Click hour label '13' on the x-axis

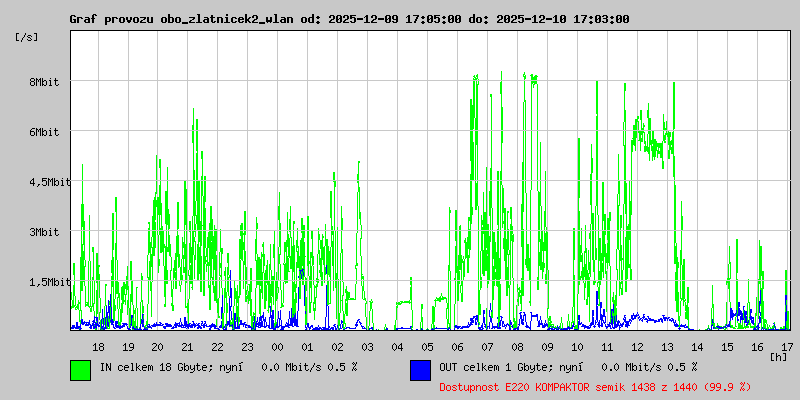[x=667, y=347]
